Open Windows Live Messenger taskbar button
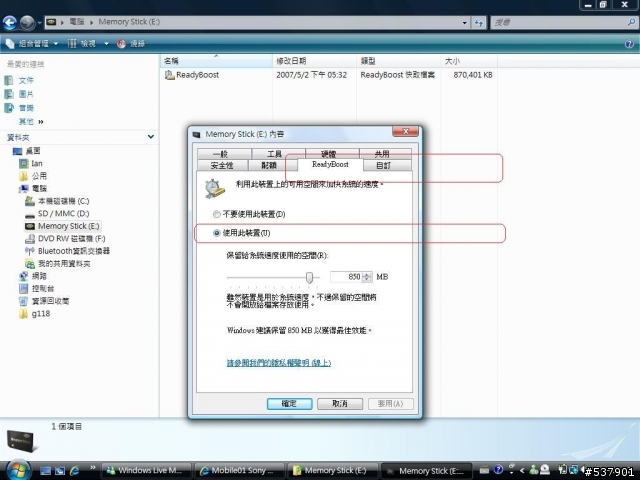640x480 pixels. click(x=146, y=471)
